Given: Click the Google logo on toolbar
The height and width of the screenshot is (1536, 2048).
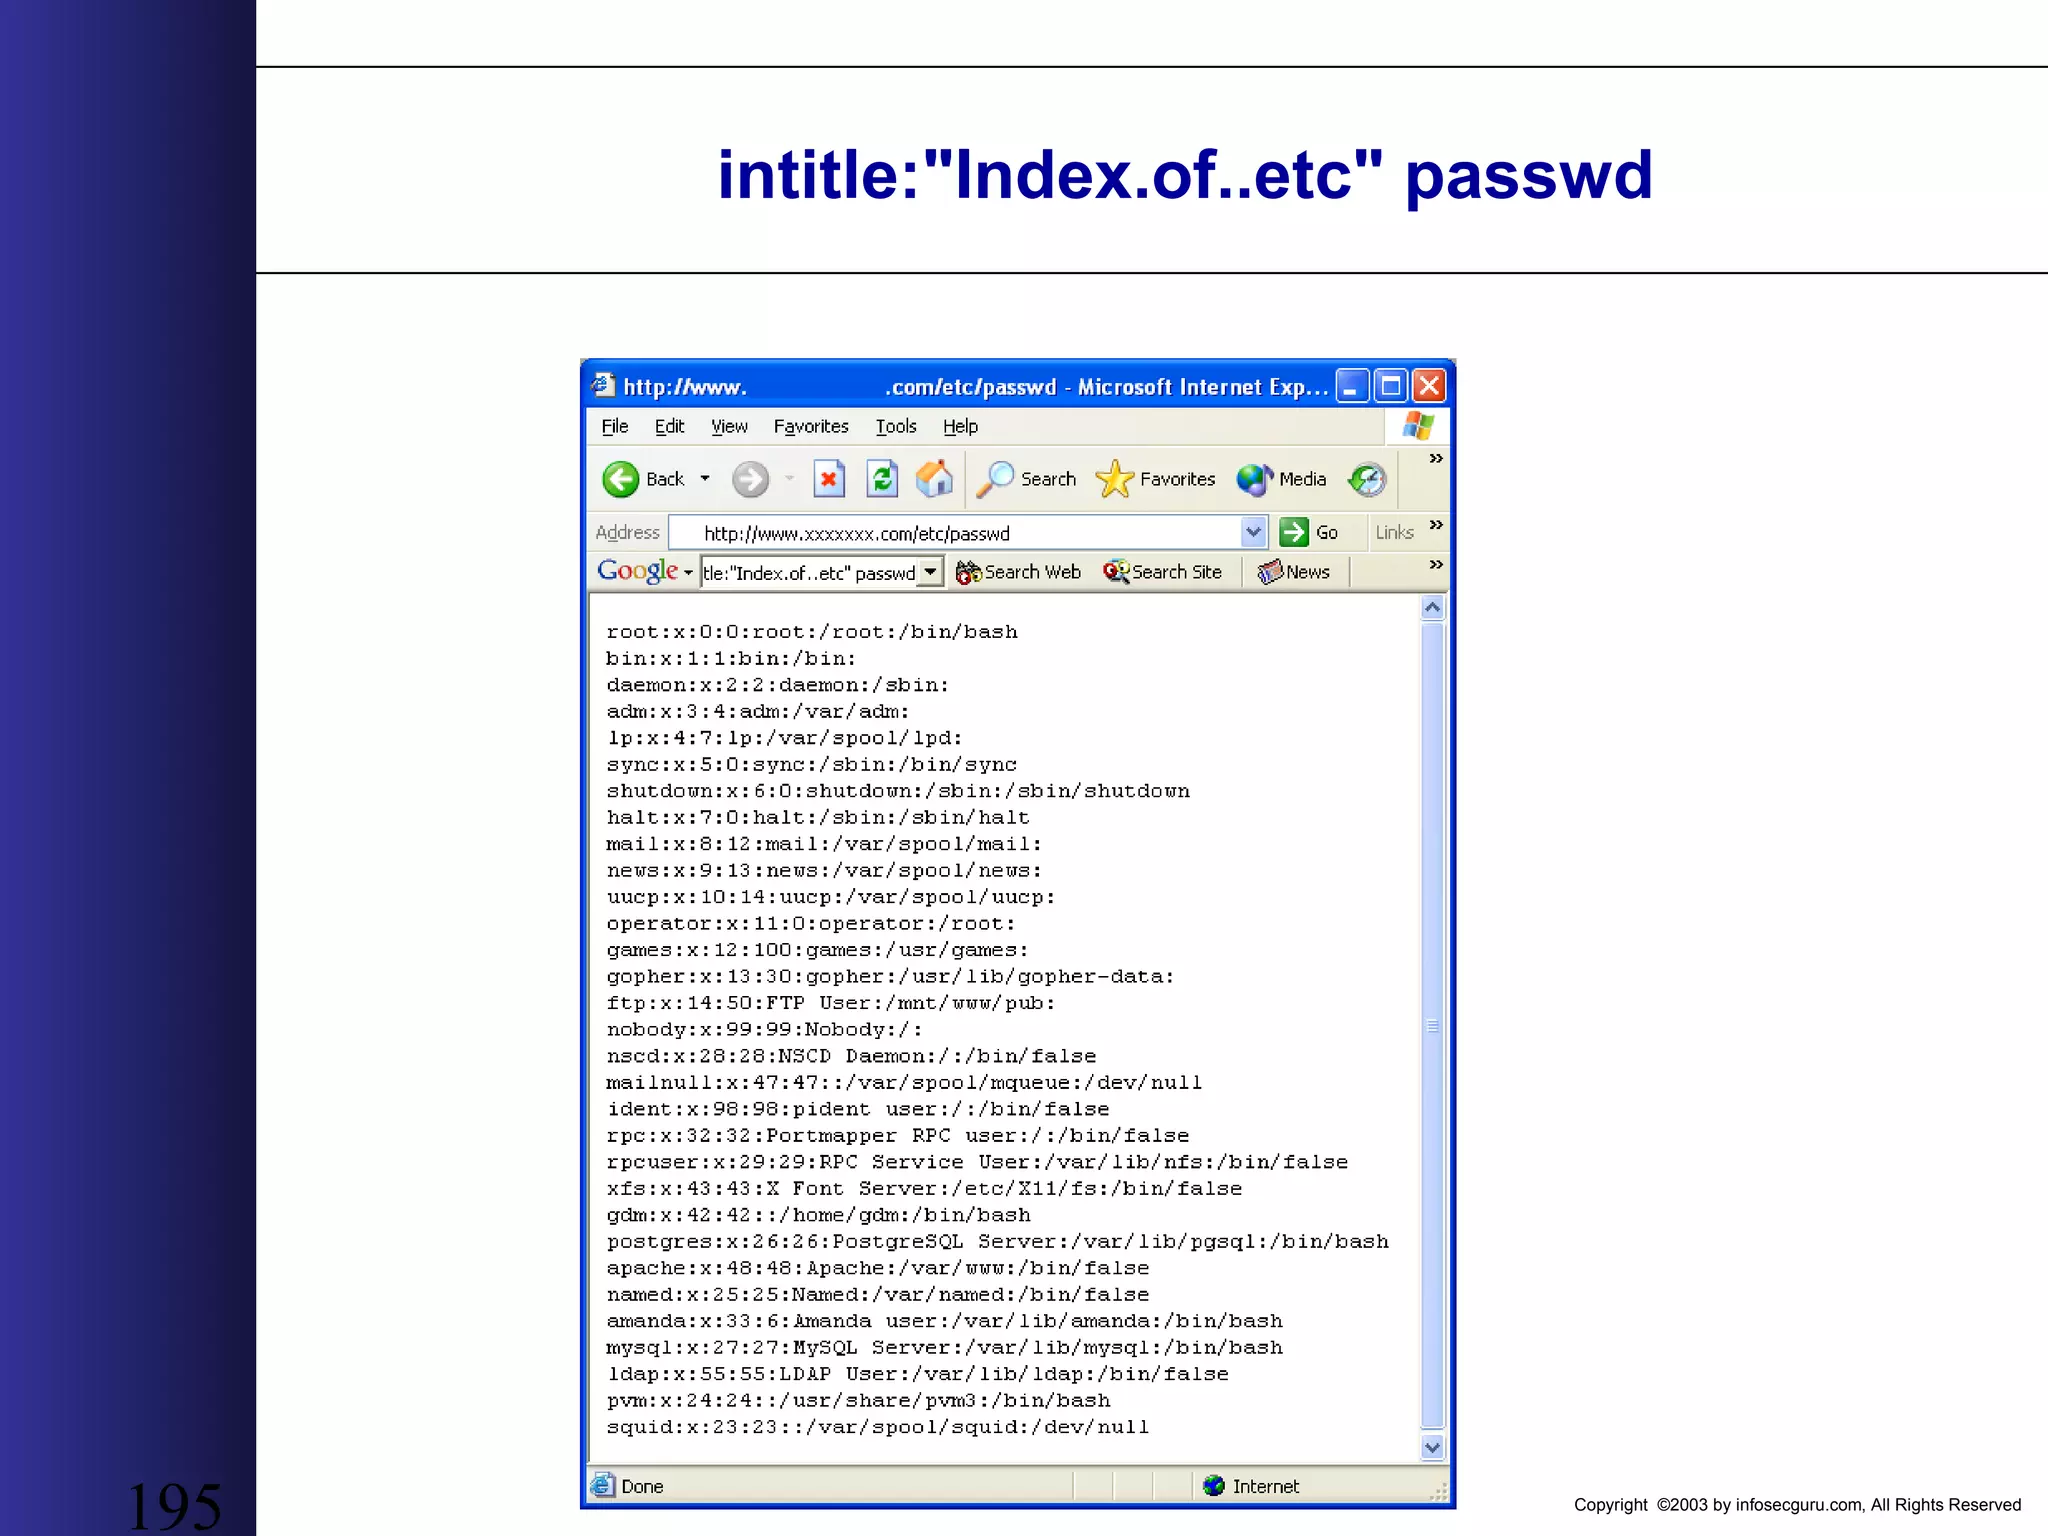Looking at the screenshot, I should coord(638,571).
